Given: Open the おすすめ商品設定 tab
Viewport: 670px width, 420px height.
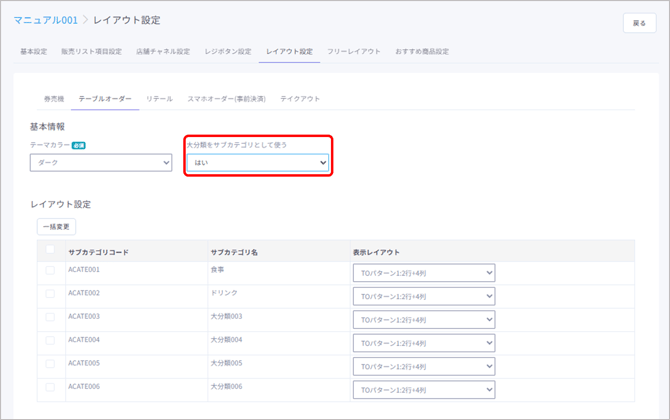Looking at the screenshot, I should [x=421, y=51].
